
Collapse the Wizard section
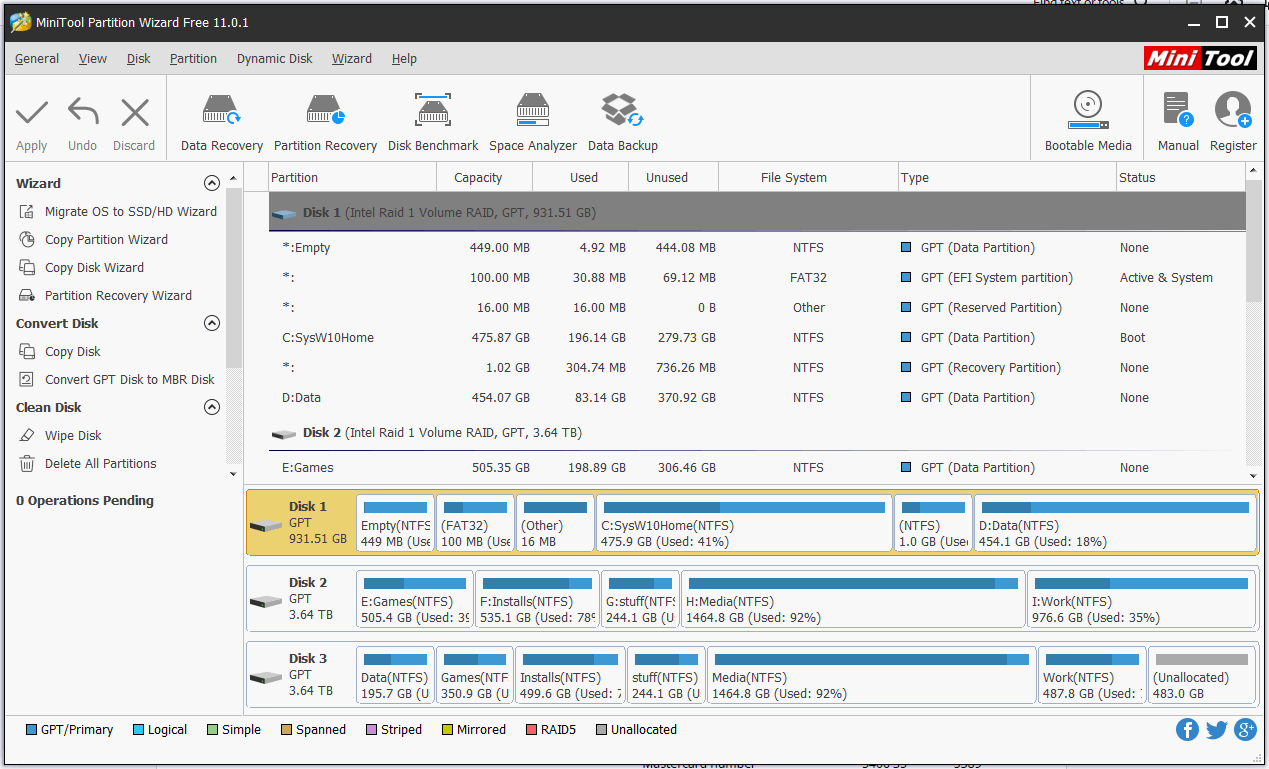(211, 183)
